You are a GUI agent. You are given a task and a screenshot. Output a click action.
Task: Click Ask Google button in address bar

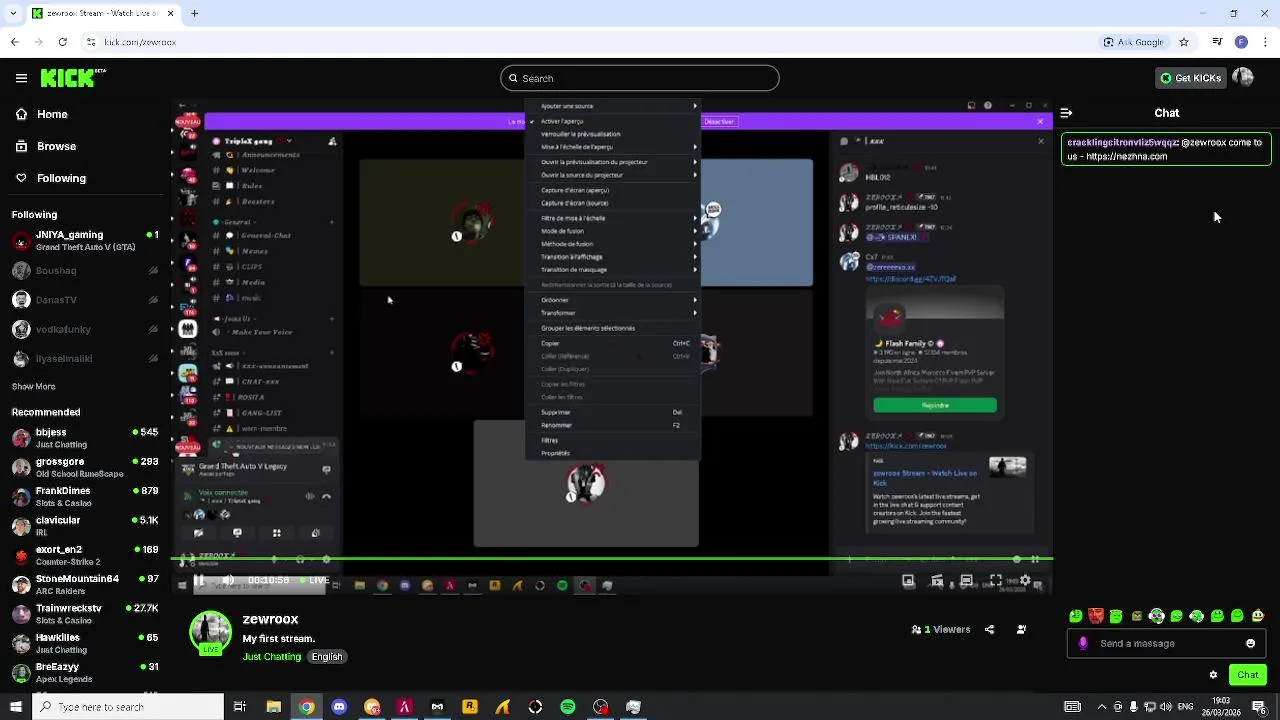1135,43
